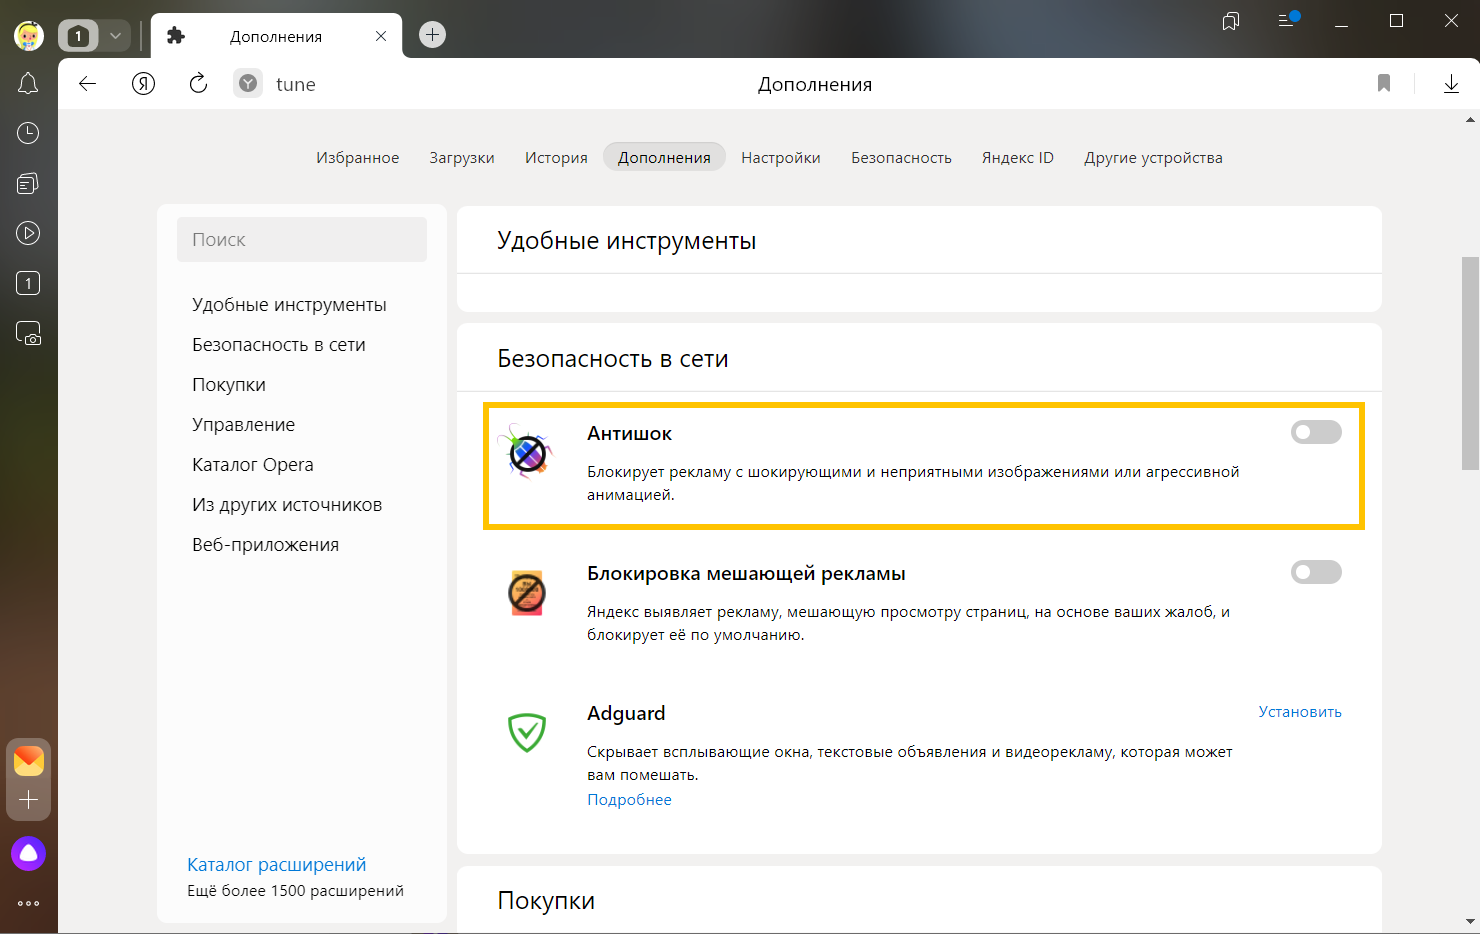The width and height of the screenshot is (1480, 934).
Task: Open the sidebar three-dots menu
Action: tap(28, 903)
